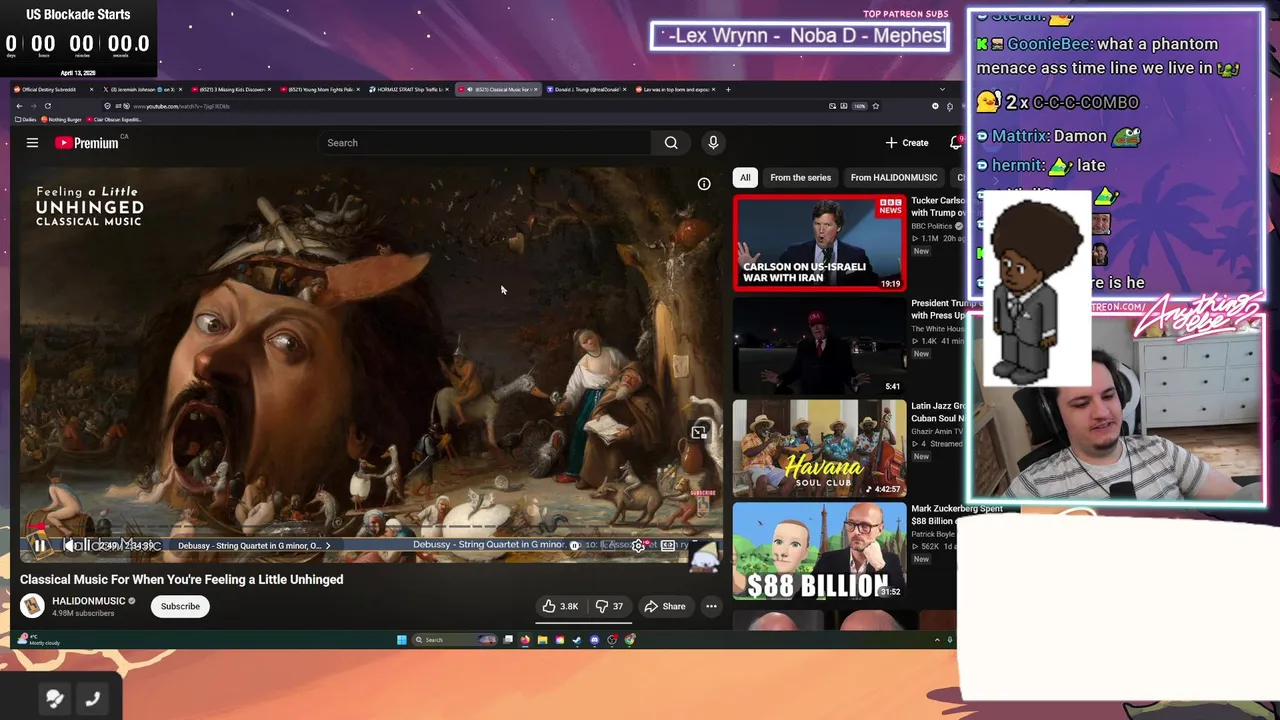Open video info card icon
1280x720 pixels.
coord(704,184)
